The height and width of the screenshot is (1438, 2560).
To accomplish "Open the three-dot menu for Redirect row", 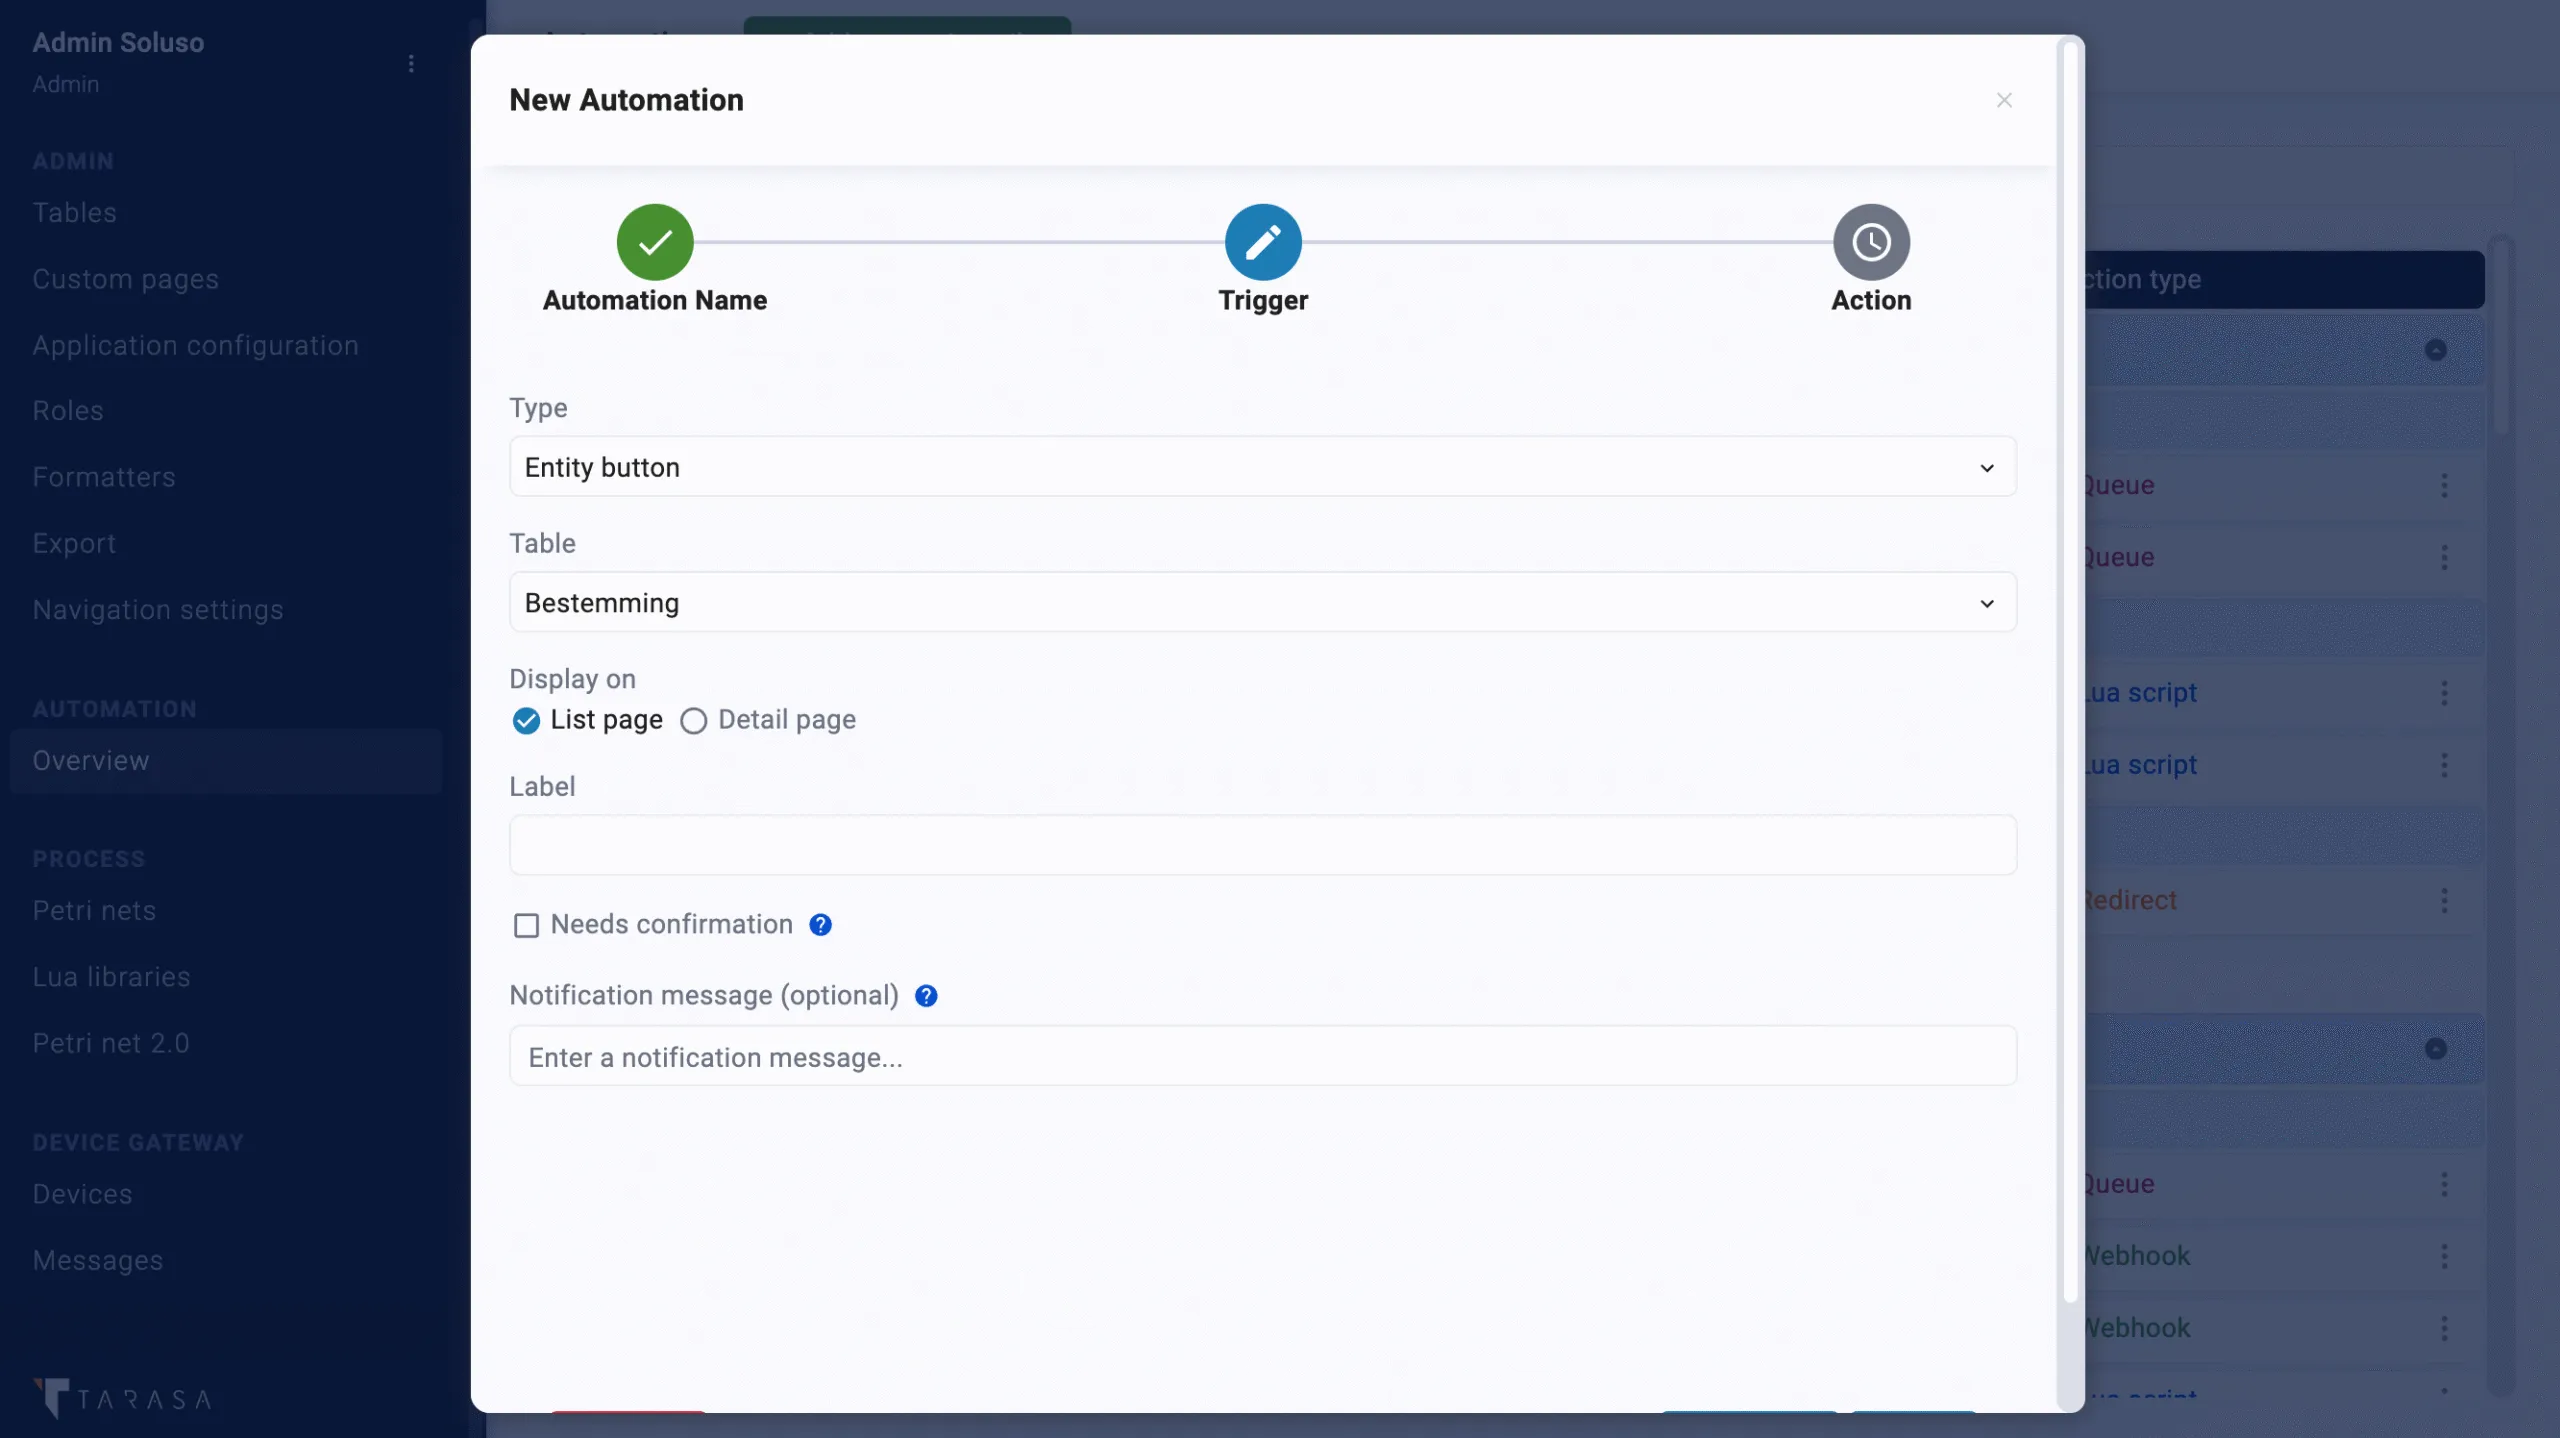I will coord(2444,901).
